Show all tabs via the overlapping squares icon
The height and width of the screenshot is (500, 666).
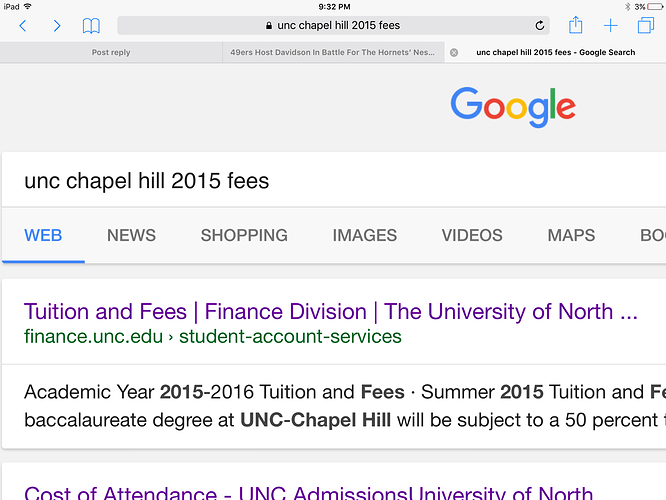pos(646,25)
